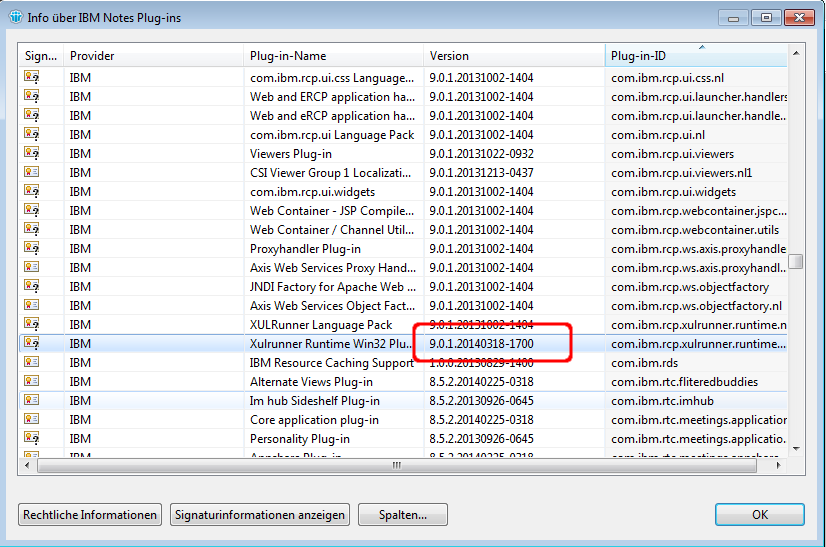Click the Provider column header

(x=153, y=56)
